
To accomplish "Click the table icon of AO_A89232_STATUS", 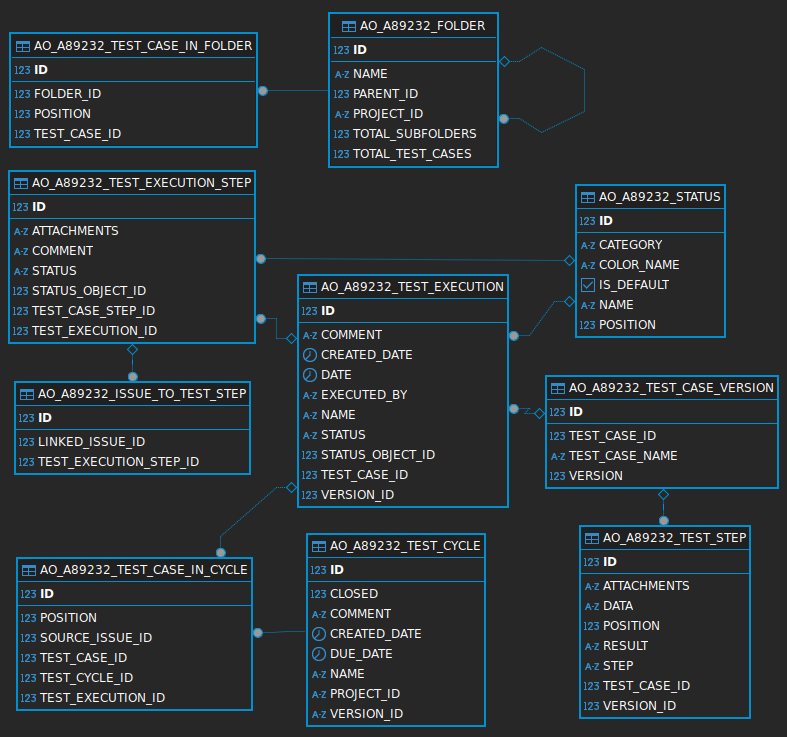I will (588, 197).
